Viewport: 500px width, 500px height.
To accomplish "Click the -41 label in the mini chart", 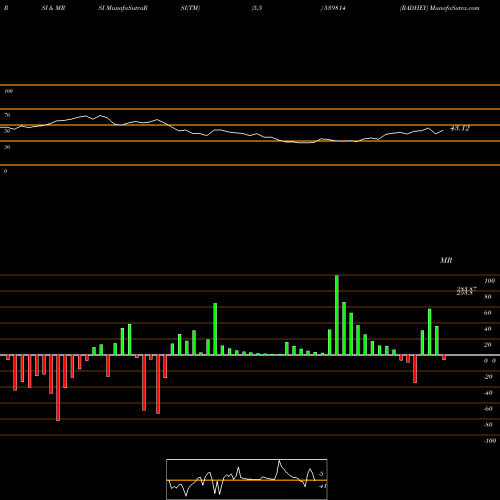I will coord(322,486).
